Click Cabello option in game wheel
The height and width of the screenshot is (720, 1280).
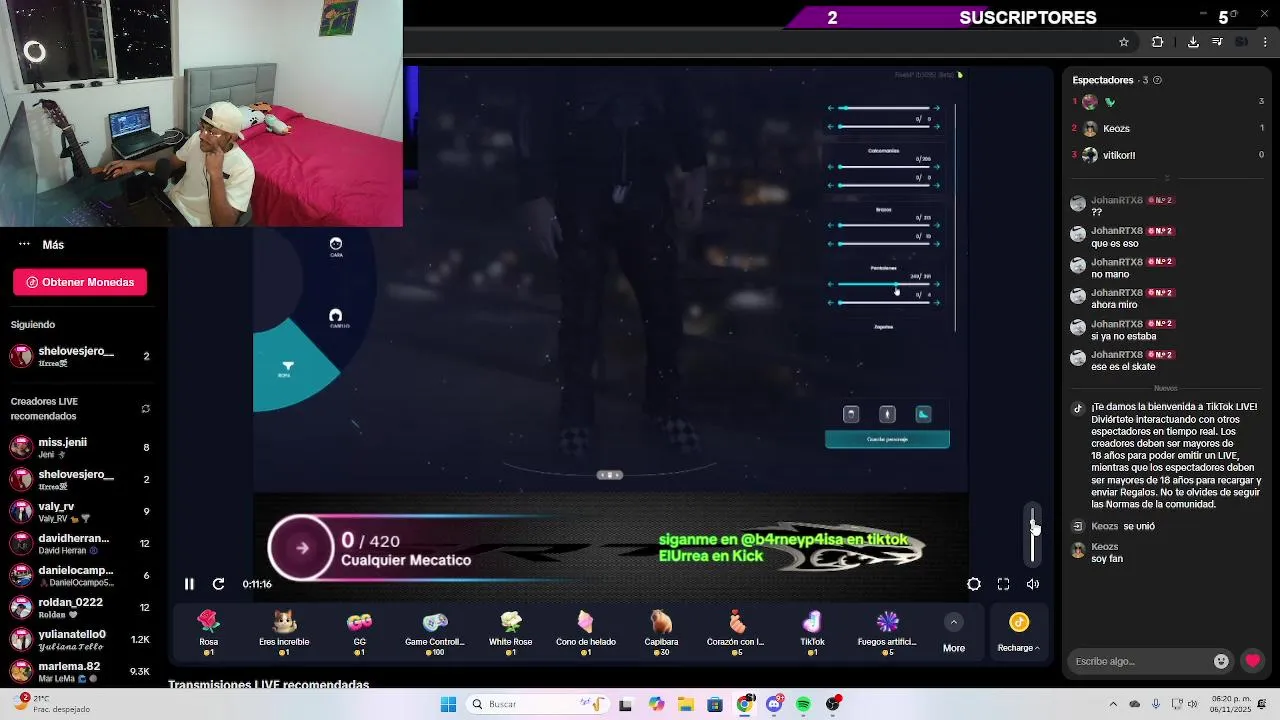coord(339,319)
